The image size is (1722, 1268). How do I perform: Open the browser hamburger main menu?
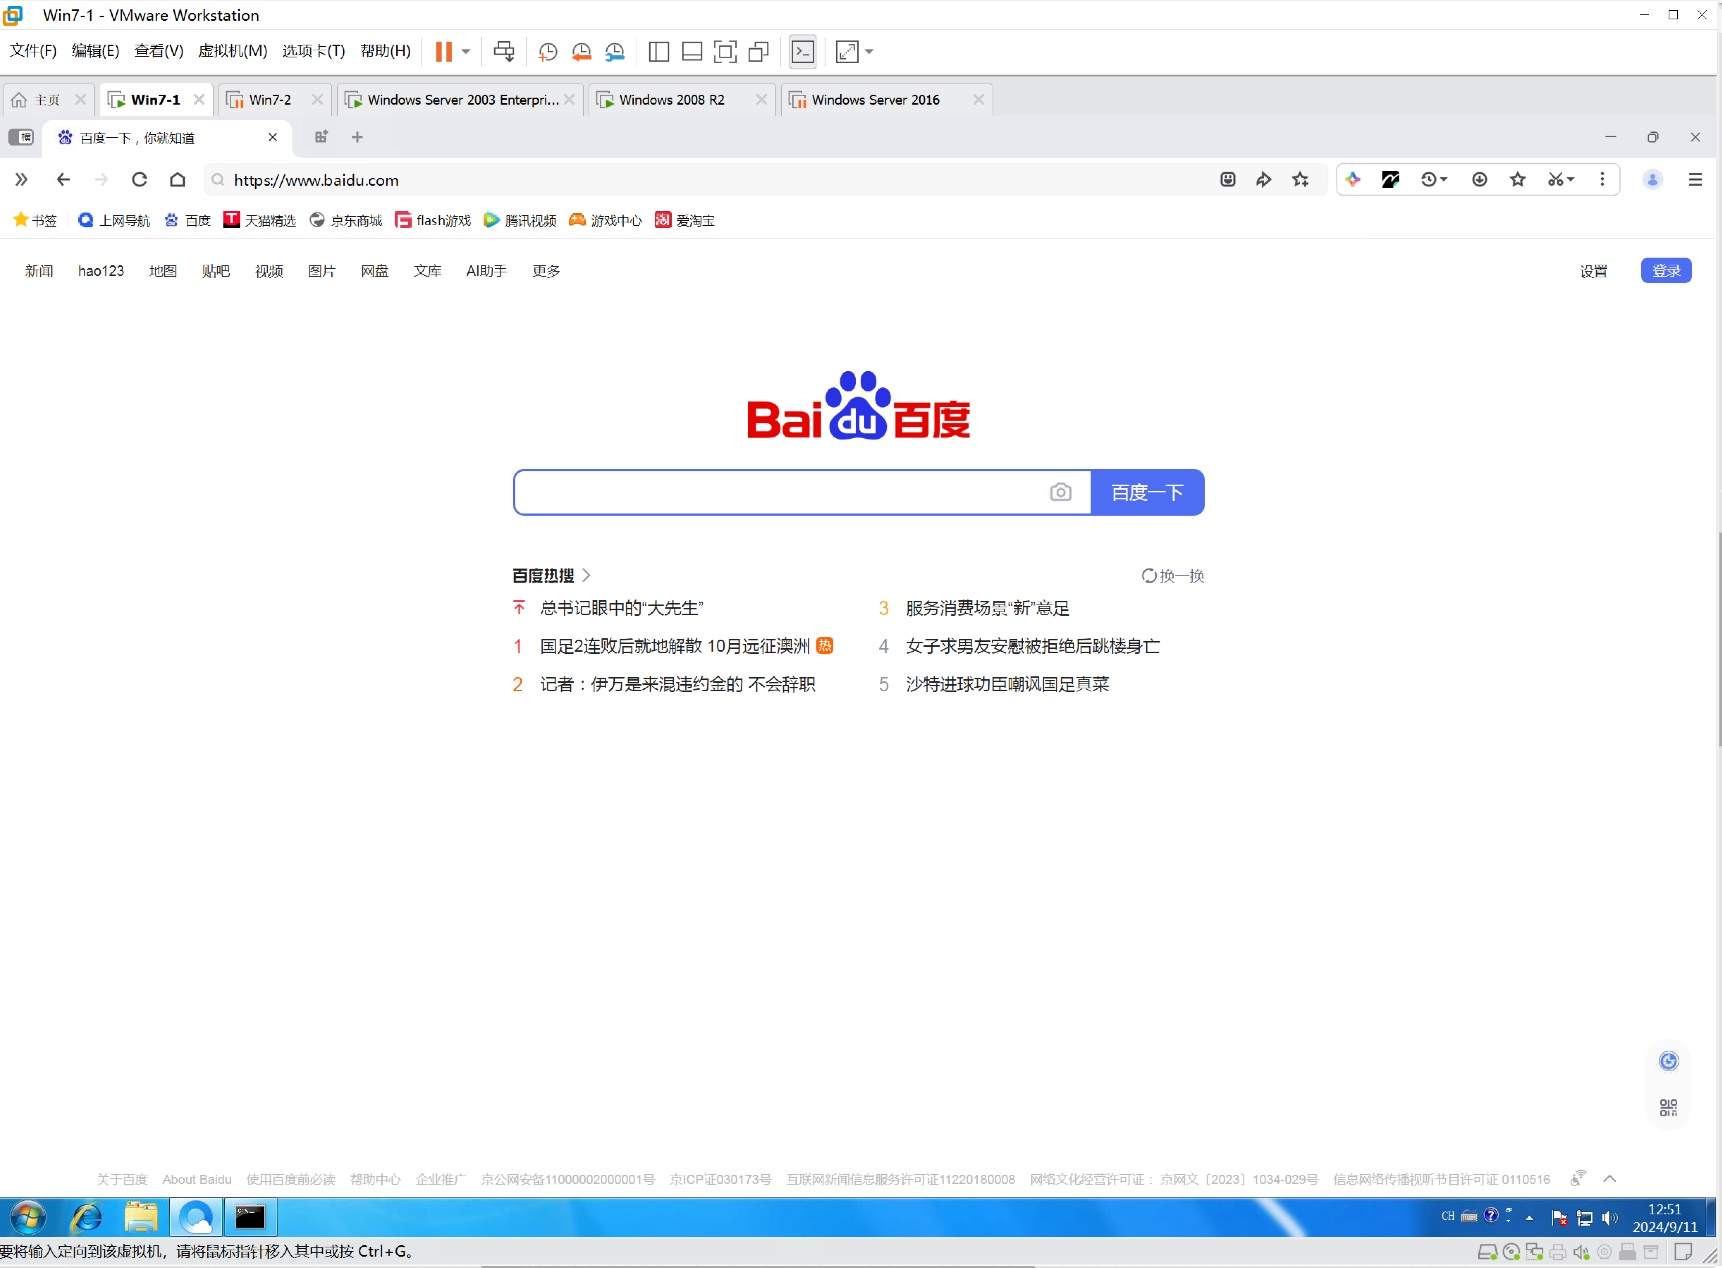tap(1695, 180)
